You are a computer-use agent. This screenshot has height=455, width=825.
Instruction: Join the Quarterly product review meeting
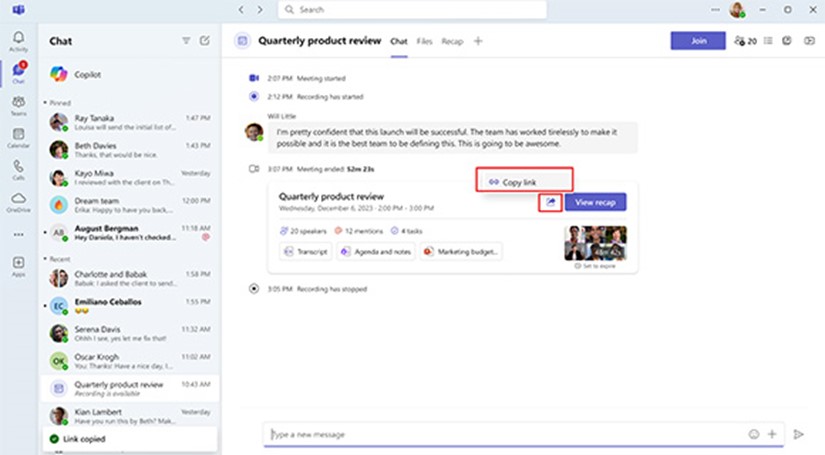pyautogui.click(x=698, y=41)
